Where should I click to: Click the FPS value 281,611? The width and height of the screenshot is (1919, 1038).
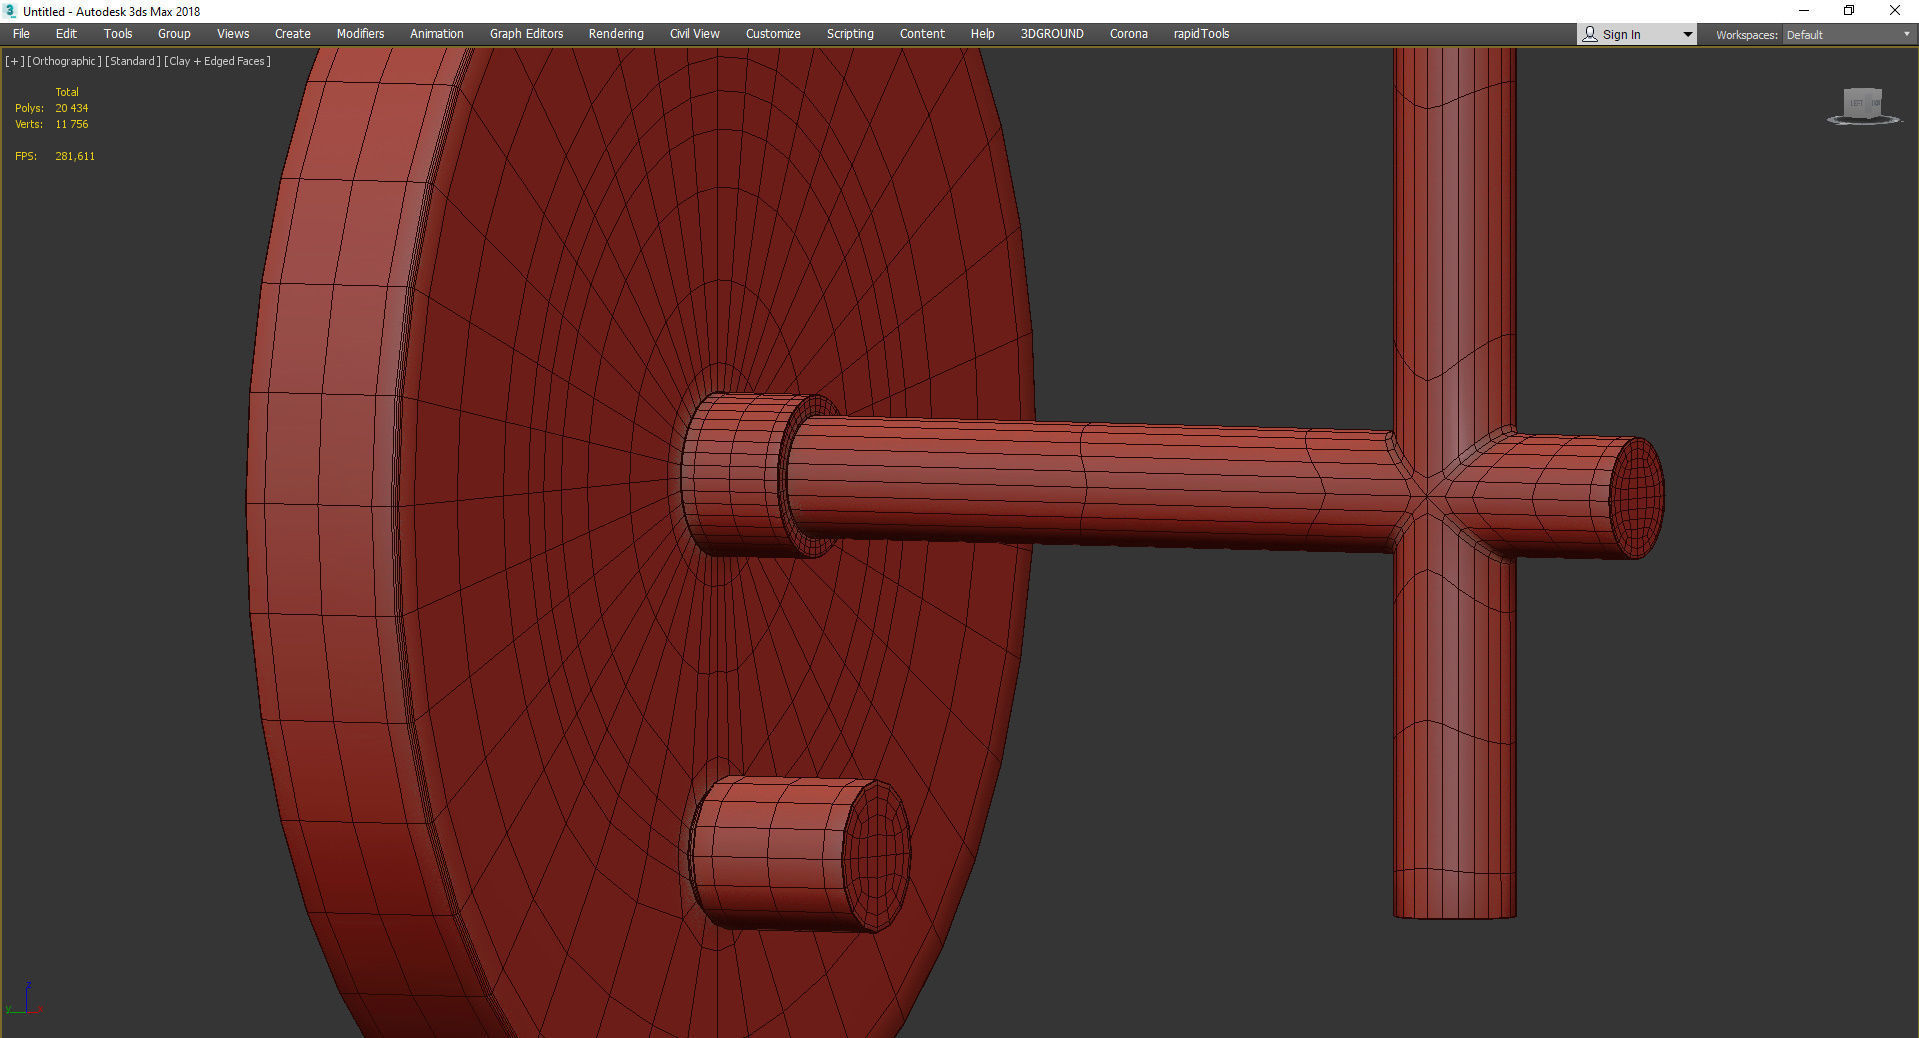click(x=75, y=156)
